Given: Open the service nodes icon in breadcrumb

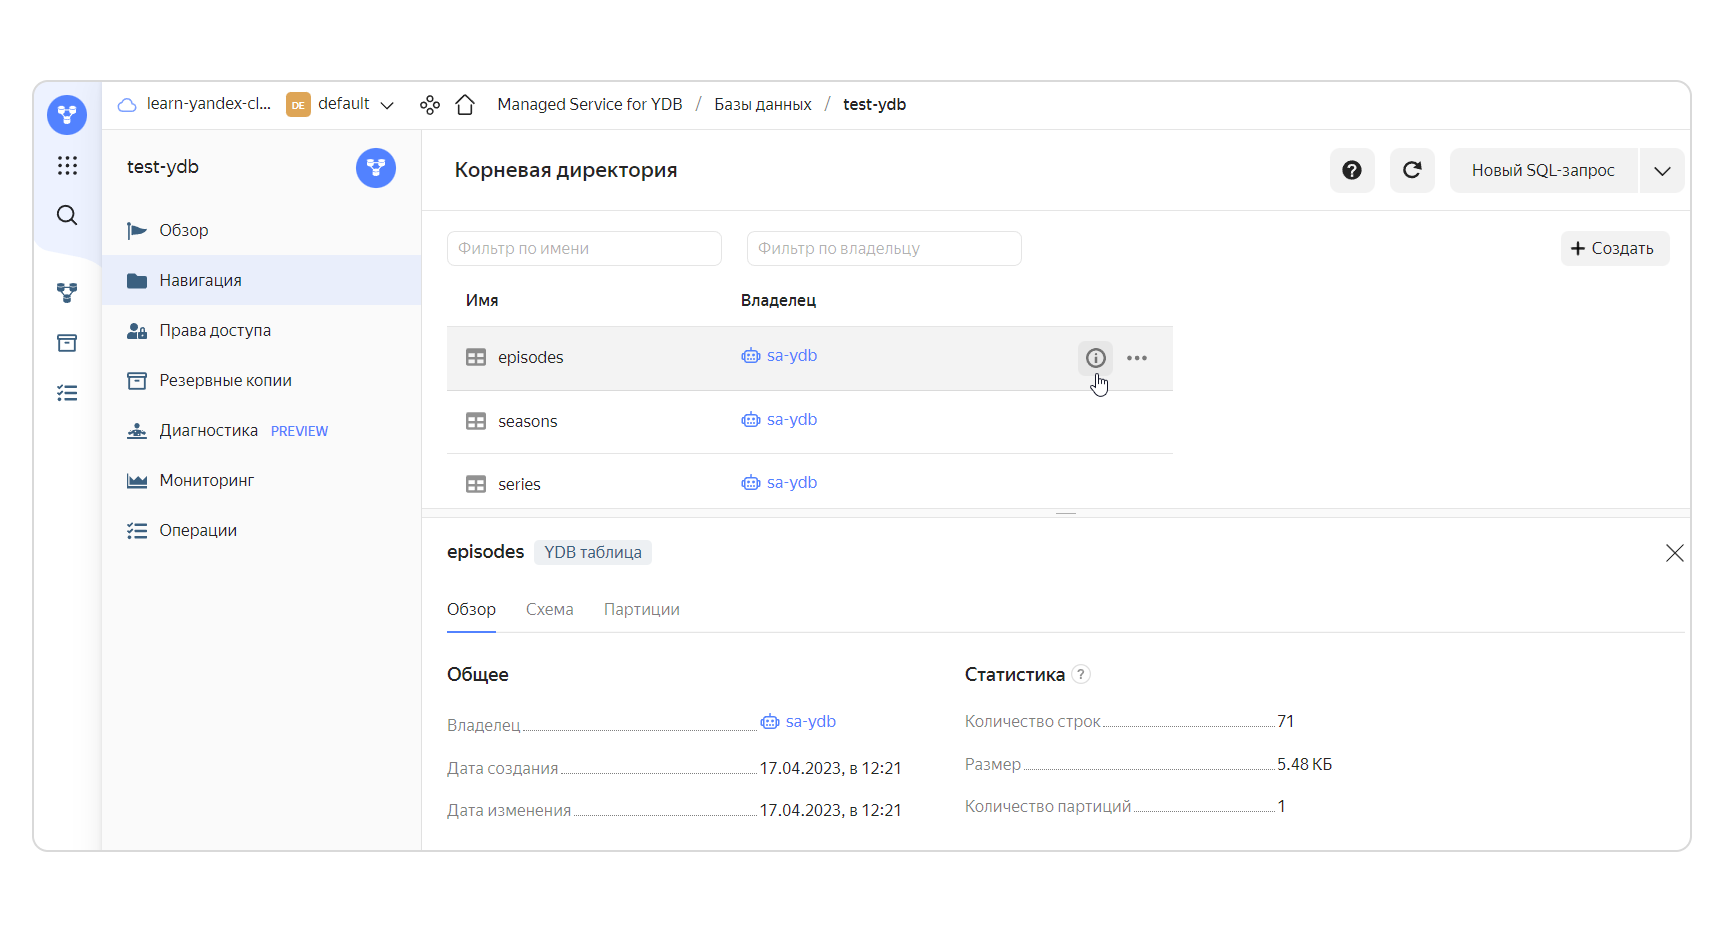Looking at the screenshot, I should [x=430, y=104].
